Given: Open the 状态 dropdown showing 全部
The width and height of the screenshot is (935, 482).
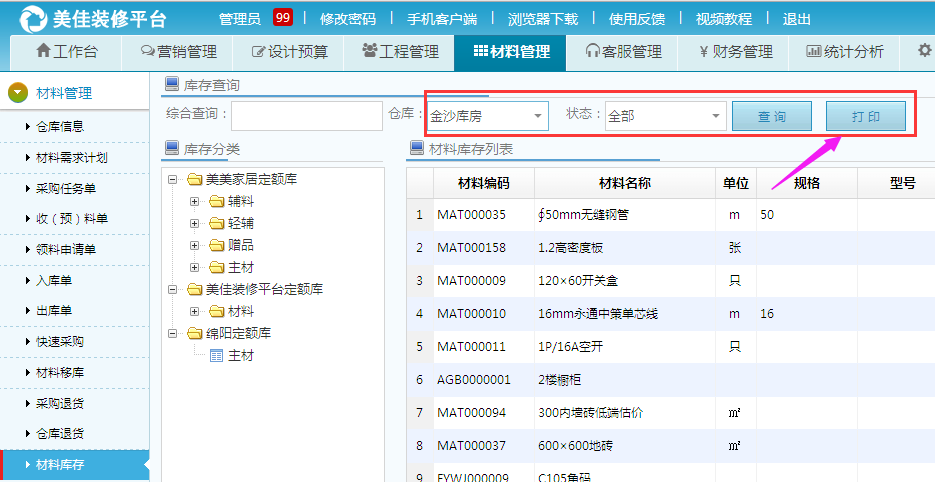Looking at the screenshot, I should [x=664, y=116].
